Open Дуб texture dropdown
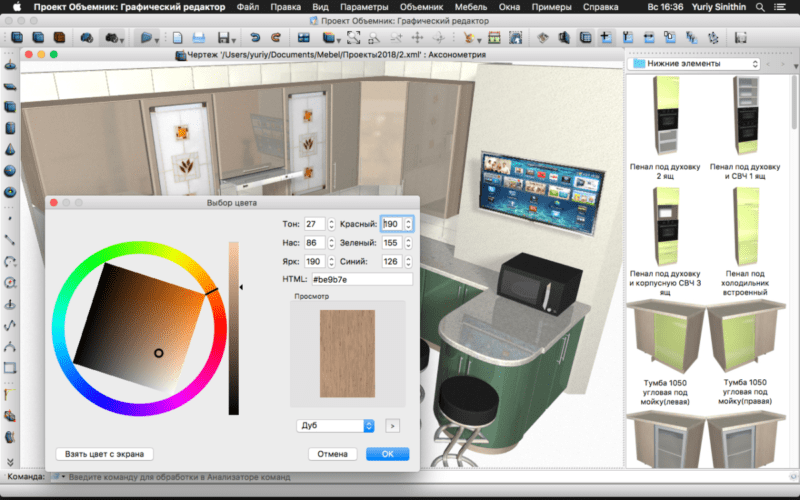 (x=335, y=426)
